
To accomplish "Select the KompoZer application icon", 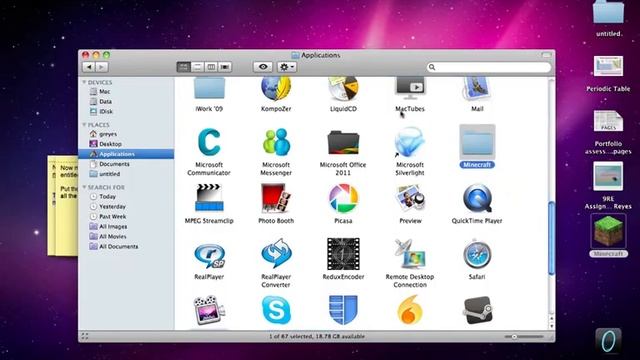I will (276, 89).
